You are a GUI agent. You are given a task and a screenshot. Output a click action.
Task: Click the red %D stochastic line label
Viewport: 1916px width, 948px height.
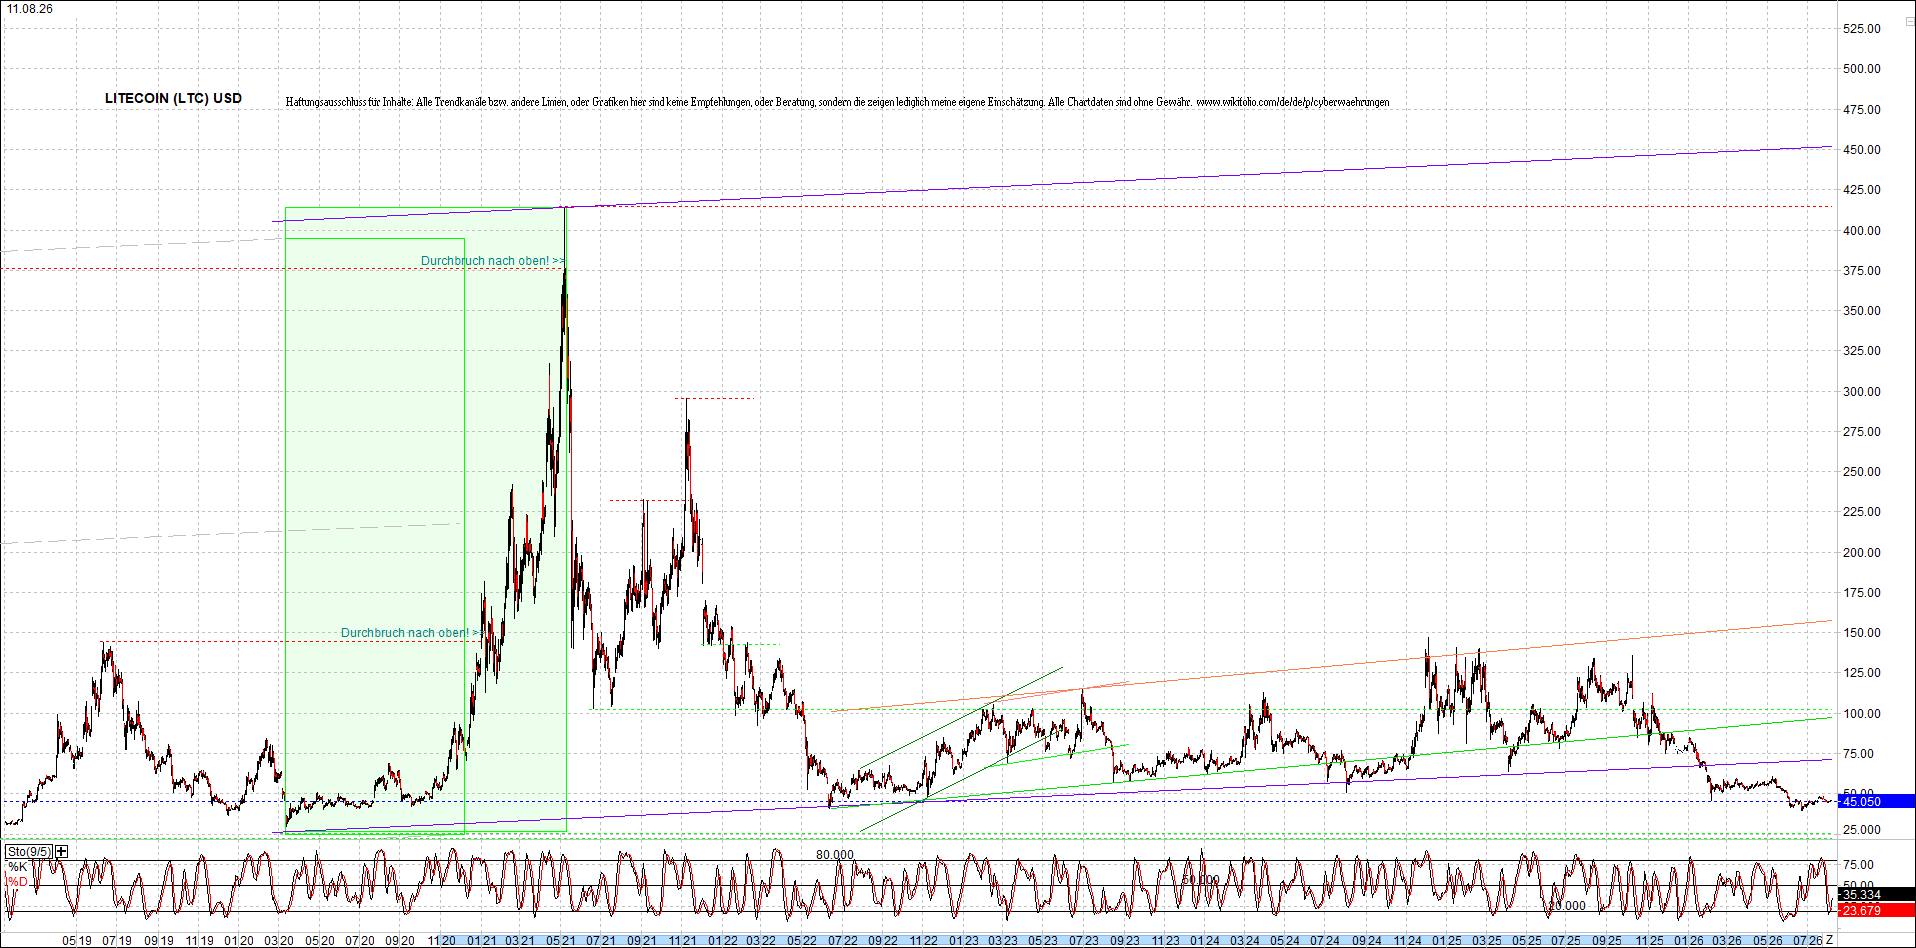point(18,882)
